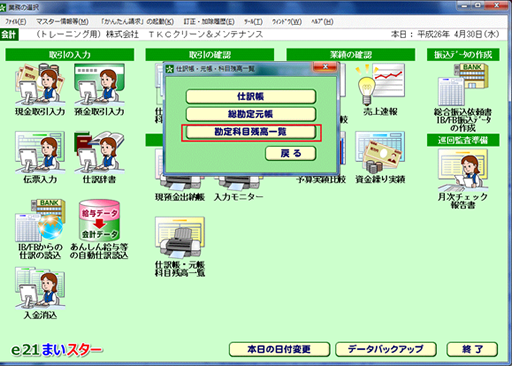Close the 仕訳帳・元帳・科目残高一覧 dialog
The width and height of the screenshot is (512, 366).
(x=325, y=67)
